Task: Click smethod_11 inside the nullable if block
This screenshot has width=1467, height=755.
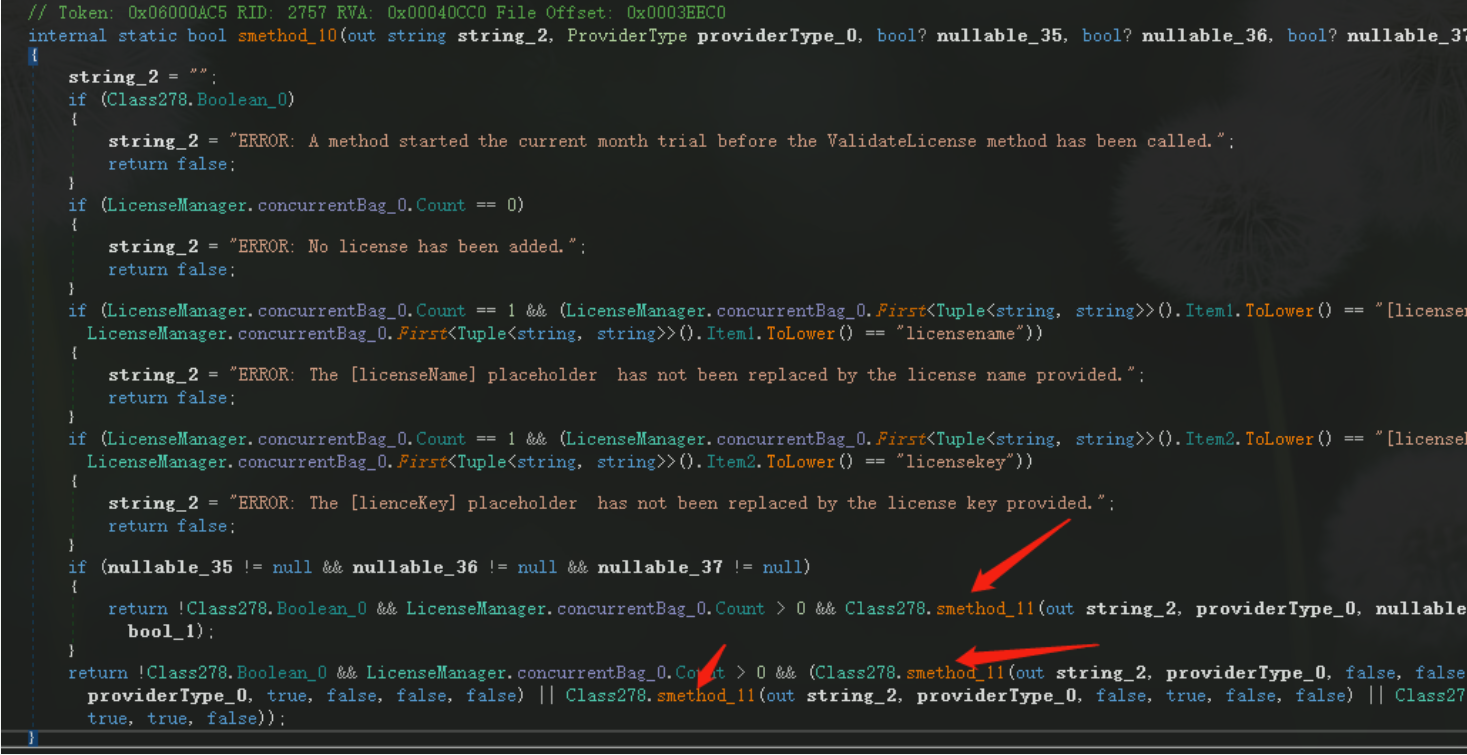Action: [x=985, y=608]
